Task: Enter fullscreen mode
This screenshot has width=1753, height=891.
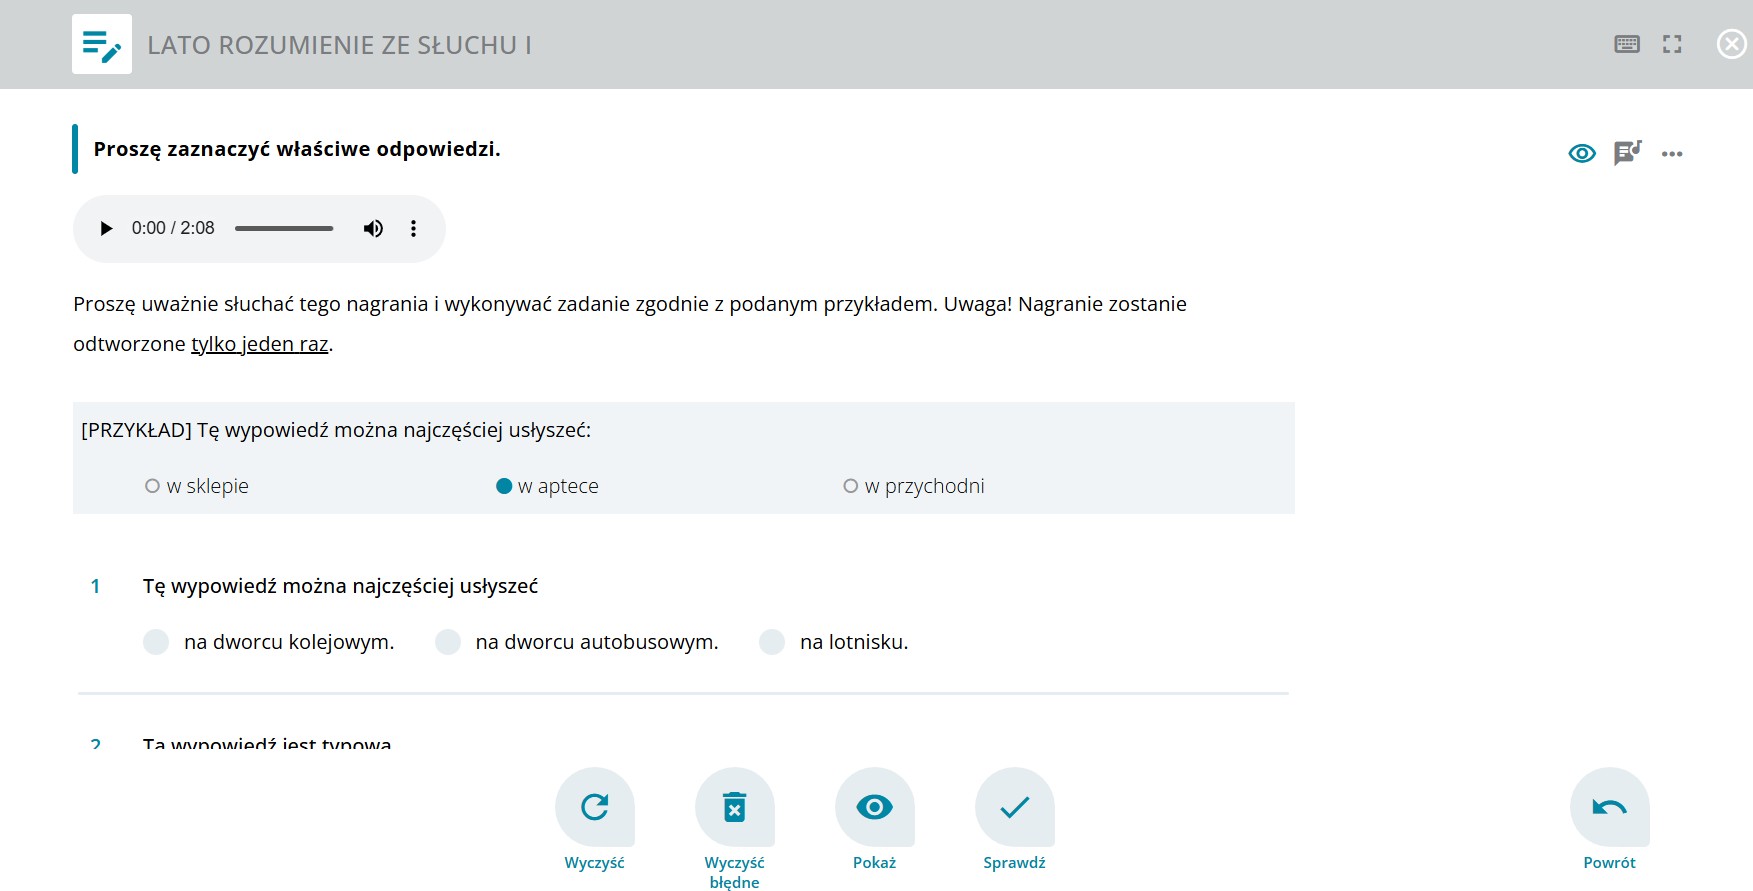Action: click(1672, 44)
